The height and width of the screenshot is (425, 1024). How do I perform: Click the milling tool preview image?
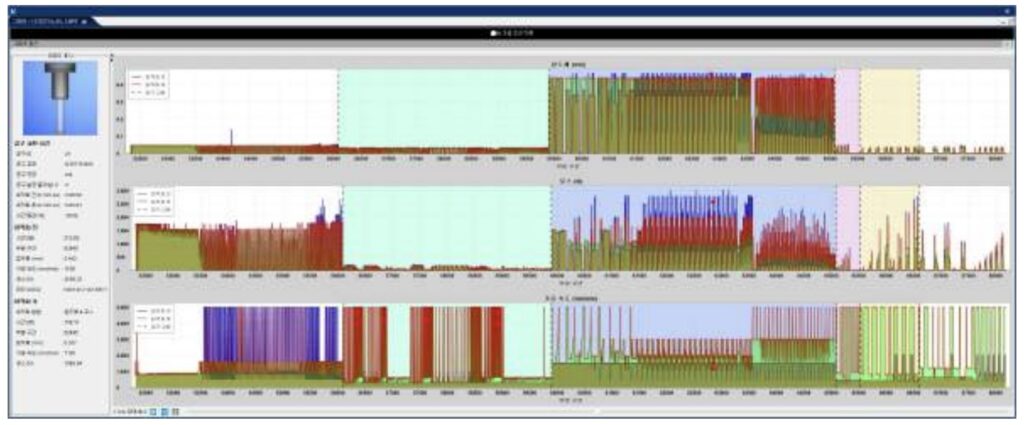(x=60, y=97)
